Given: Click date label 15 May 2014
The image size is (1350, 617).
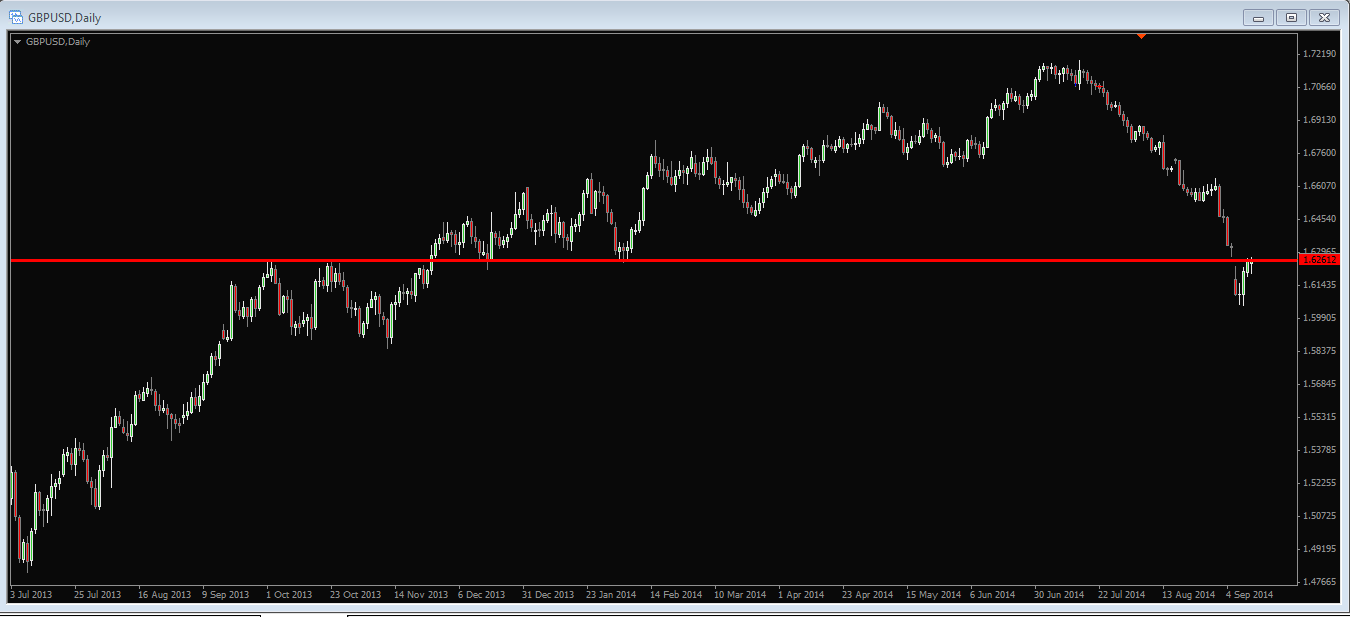Looking at the screenshot, I should 933,594.
